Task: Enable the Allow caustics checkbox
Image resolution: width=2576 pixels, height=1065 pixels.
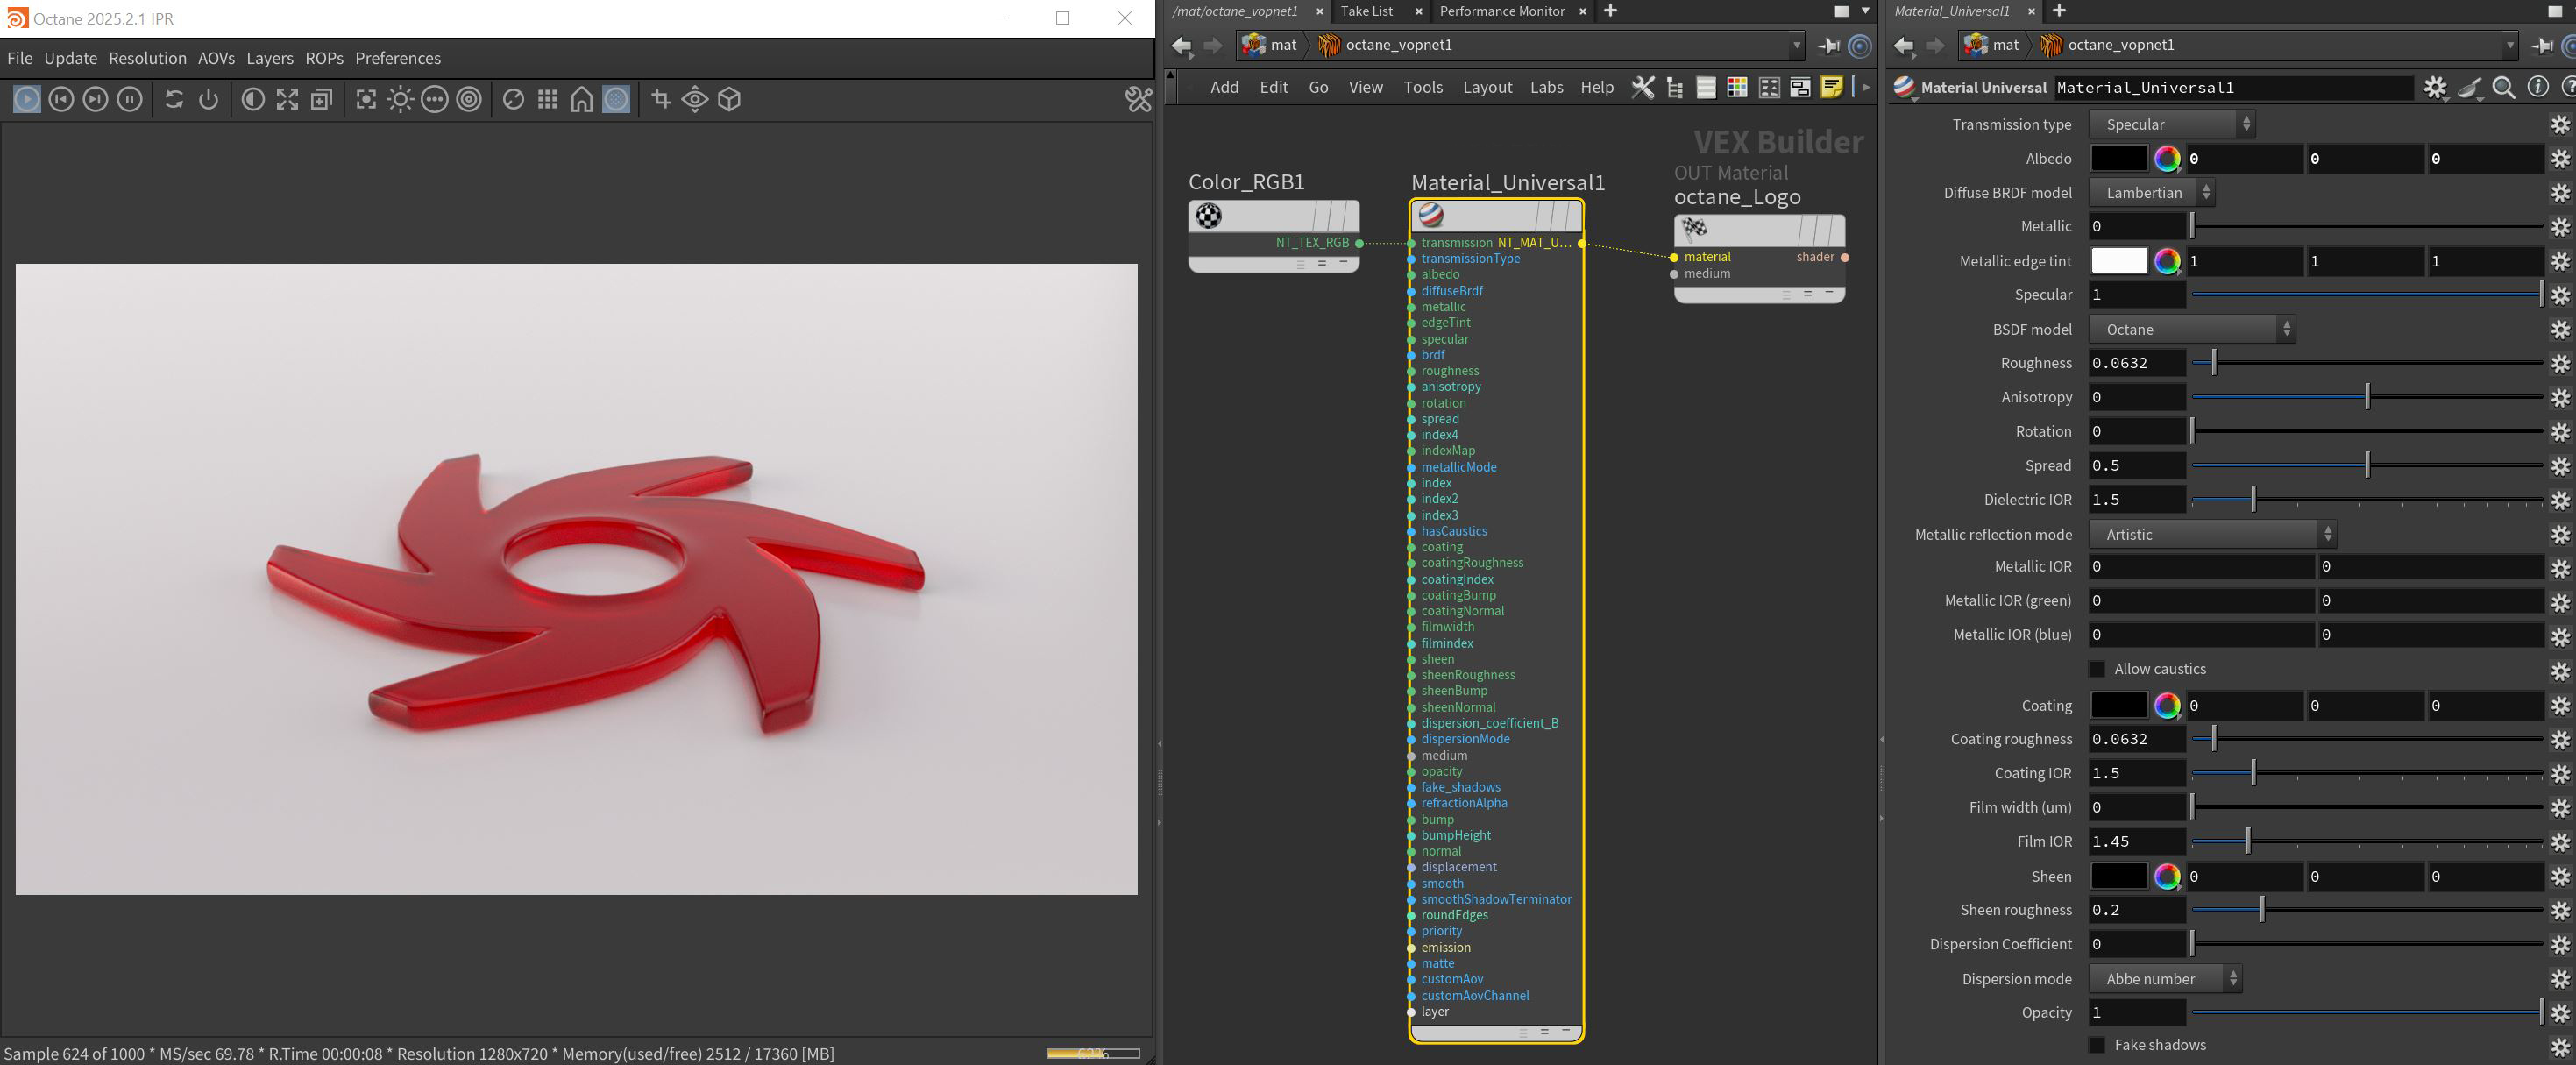Action: pyautogui.click(x=2097, y=669)
